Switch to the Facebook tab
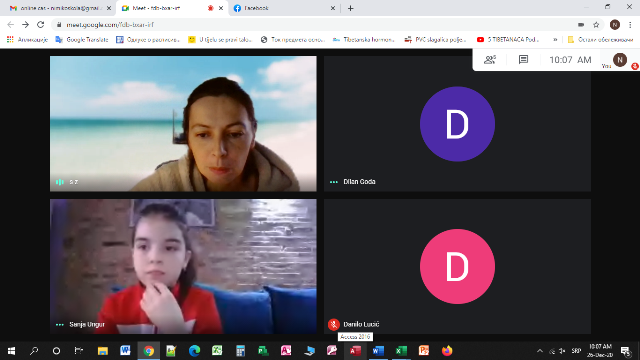The height and width of the screenshot is (360, 640). pos(284,8)
